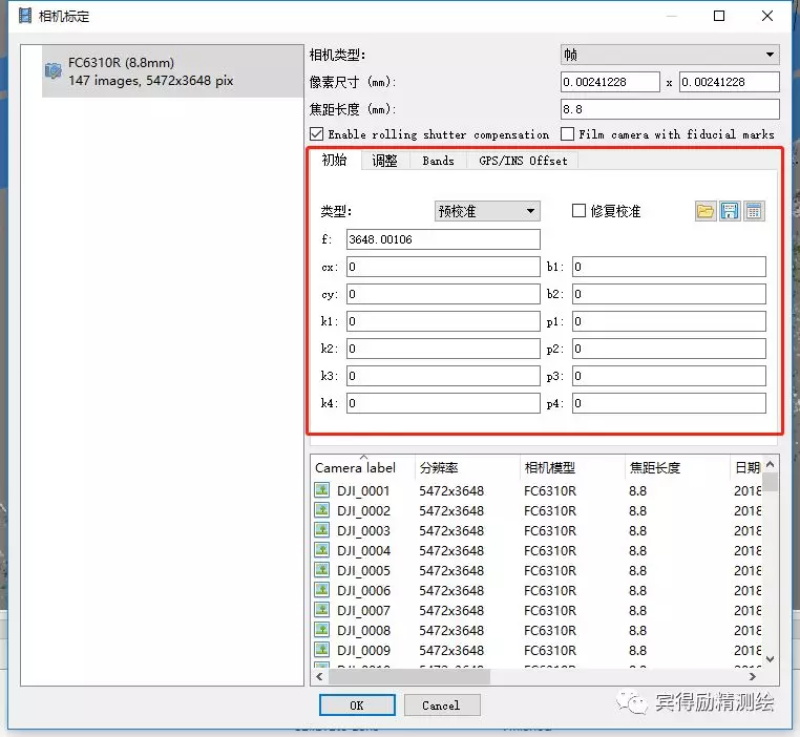Switch to the 调整 tab
Image resolution: width=800 pixels, height=737 pixels.
[x=385, y=160]
